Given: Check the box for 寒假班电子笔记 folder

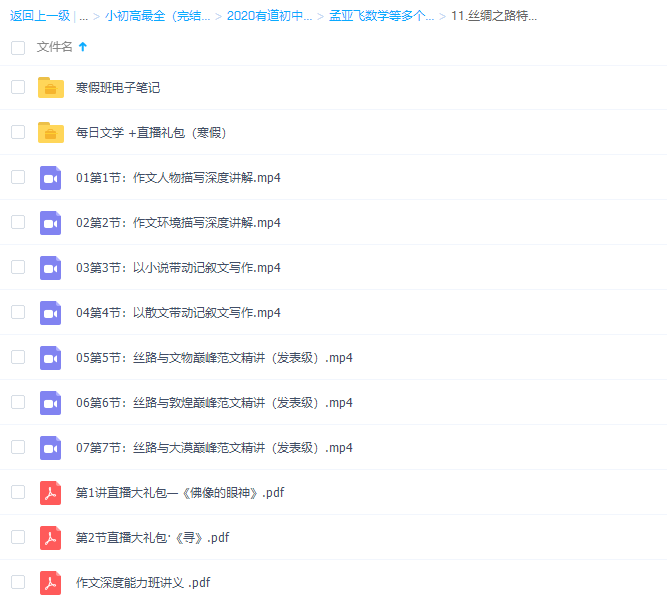Looking at the screenshot, I should click(x=18, y=87).
